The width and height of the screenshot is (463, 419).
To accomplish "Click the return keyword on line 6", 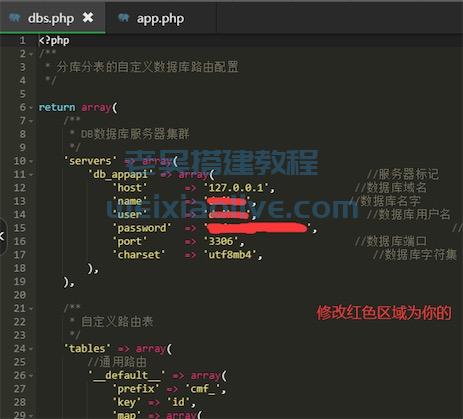I will tap(57, 107).
